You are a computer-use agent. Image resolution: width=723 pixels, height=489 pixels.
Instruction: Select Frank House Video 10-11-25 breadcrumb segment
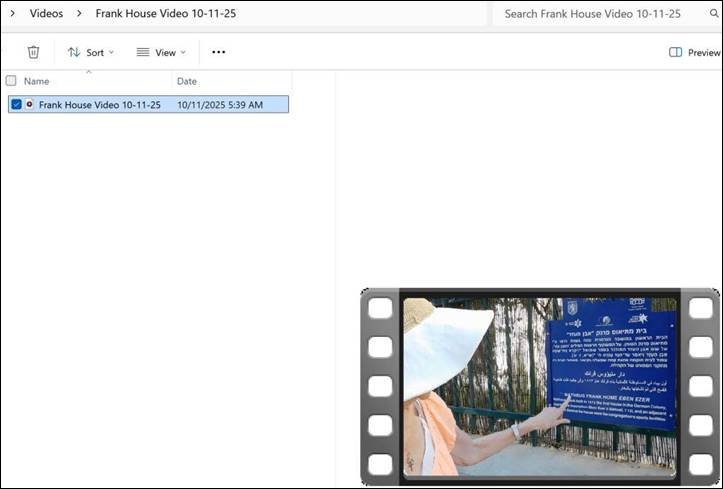coord(166,14)
